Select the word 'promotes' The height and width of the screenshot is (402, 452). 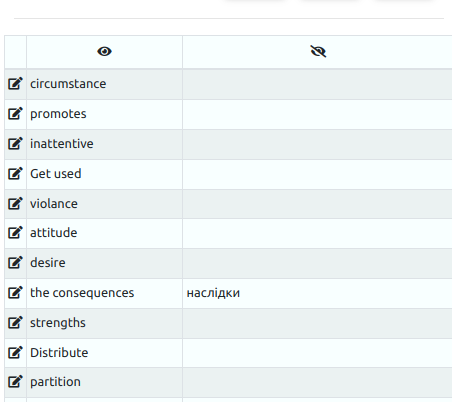click(58, 114)
